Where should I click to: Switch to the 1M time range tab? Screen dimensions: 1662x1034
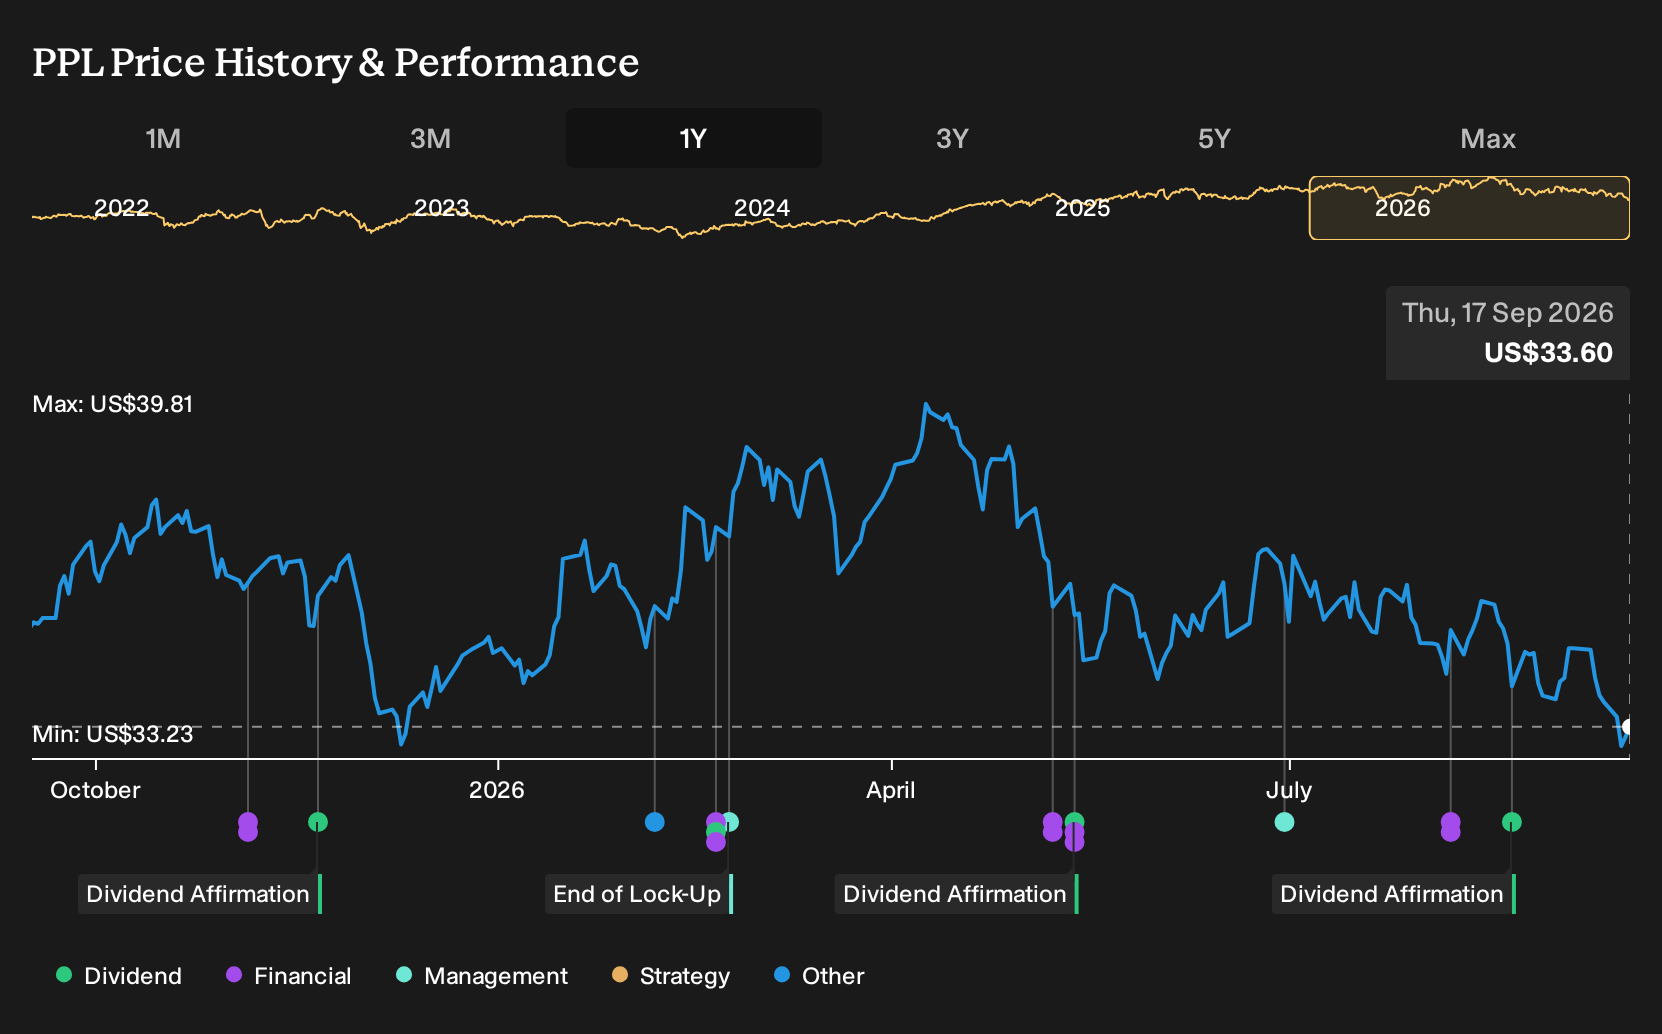click(x=163, y=138)
